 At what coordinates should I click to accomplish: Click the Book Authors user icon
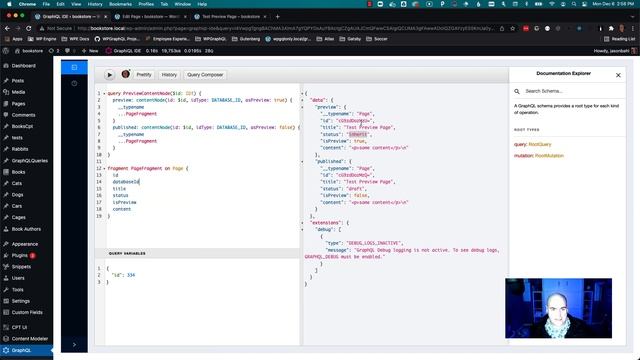pyautogui.click(x=6, y=229)
